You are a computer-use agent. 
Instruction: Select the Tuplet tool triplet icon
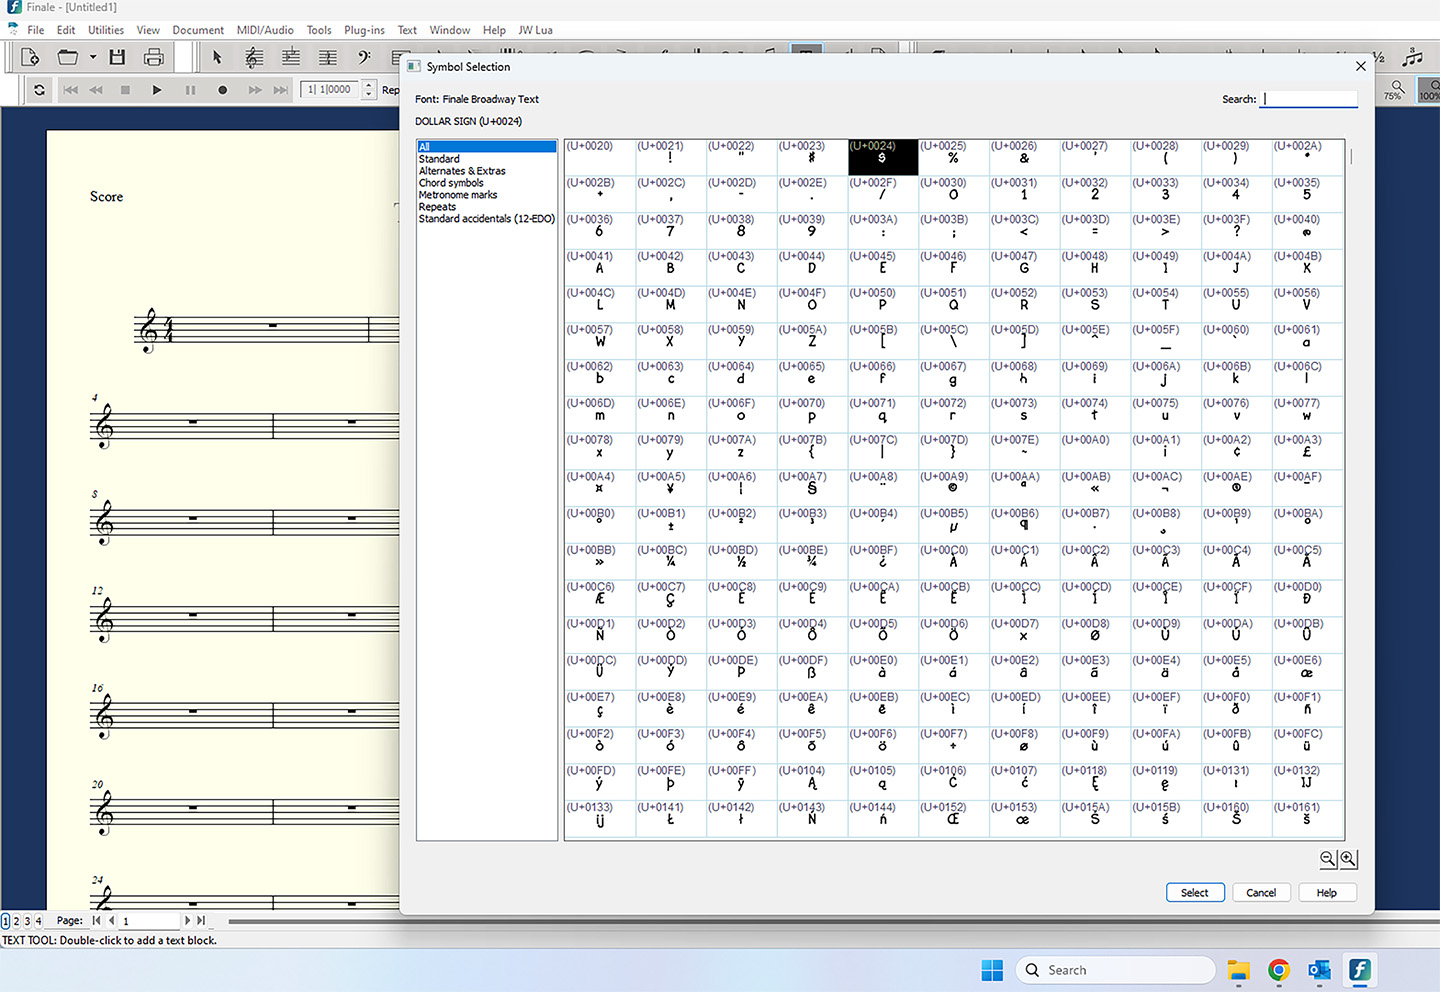tap(1412, 57)
